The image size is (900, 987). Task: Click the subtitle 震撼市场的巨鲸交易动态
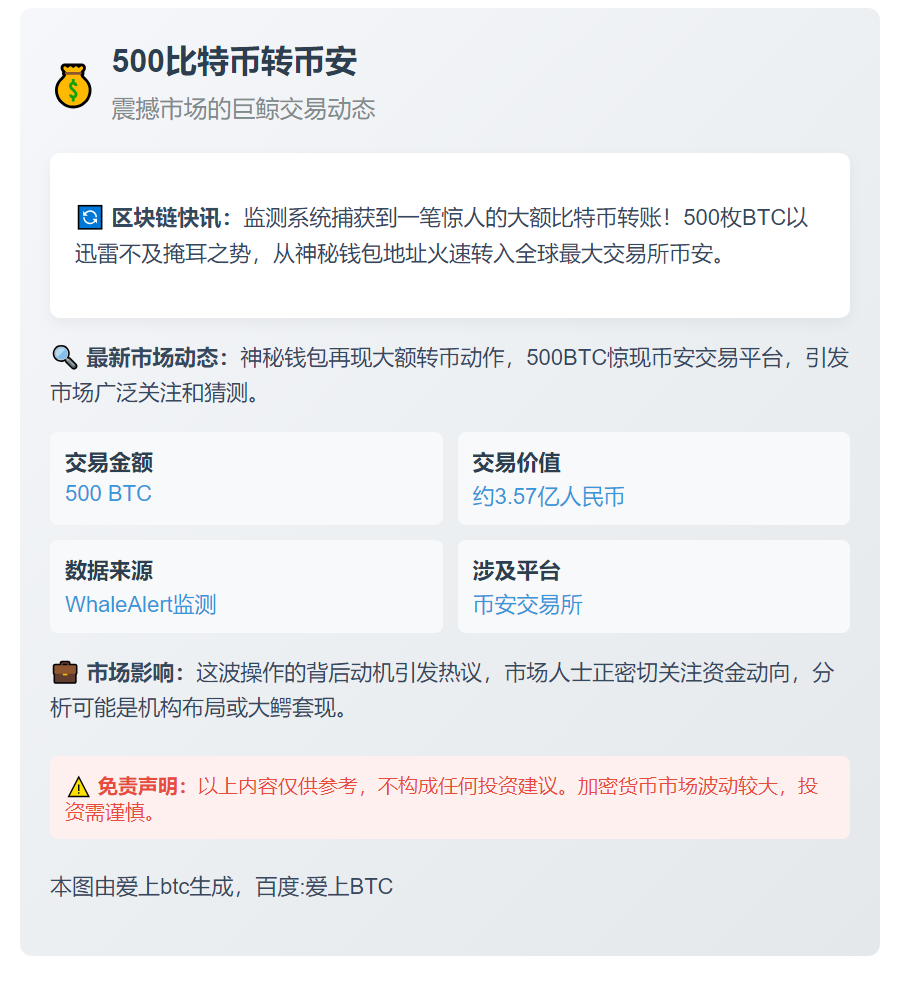tap(243, 109)
